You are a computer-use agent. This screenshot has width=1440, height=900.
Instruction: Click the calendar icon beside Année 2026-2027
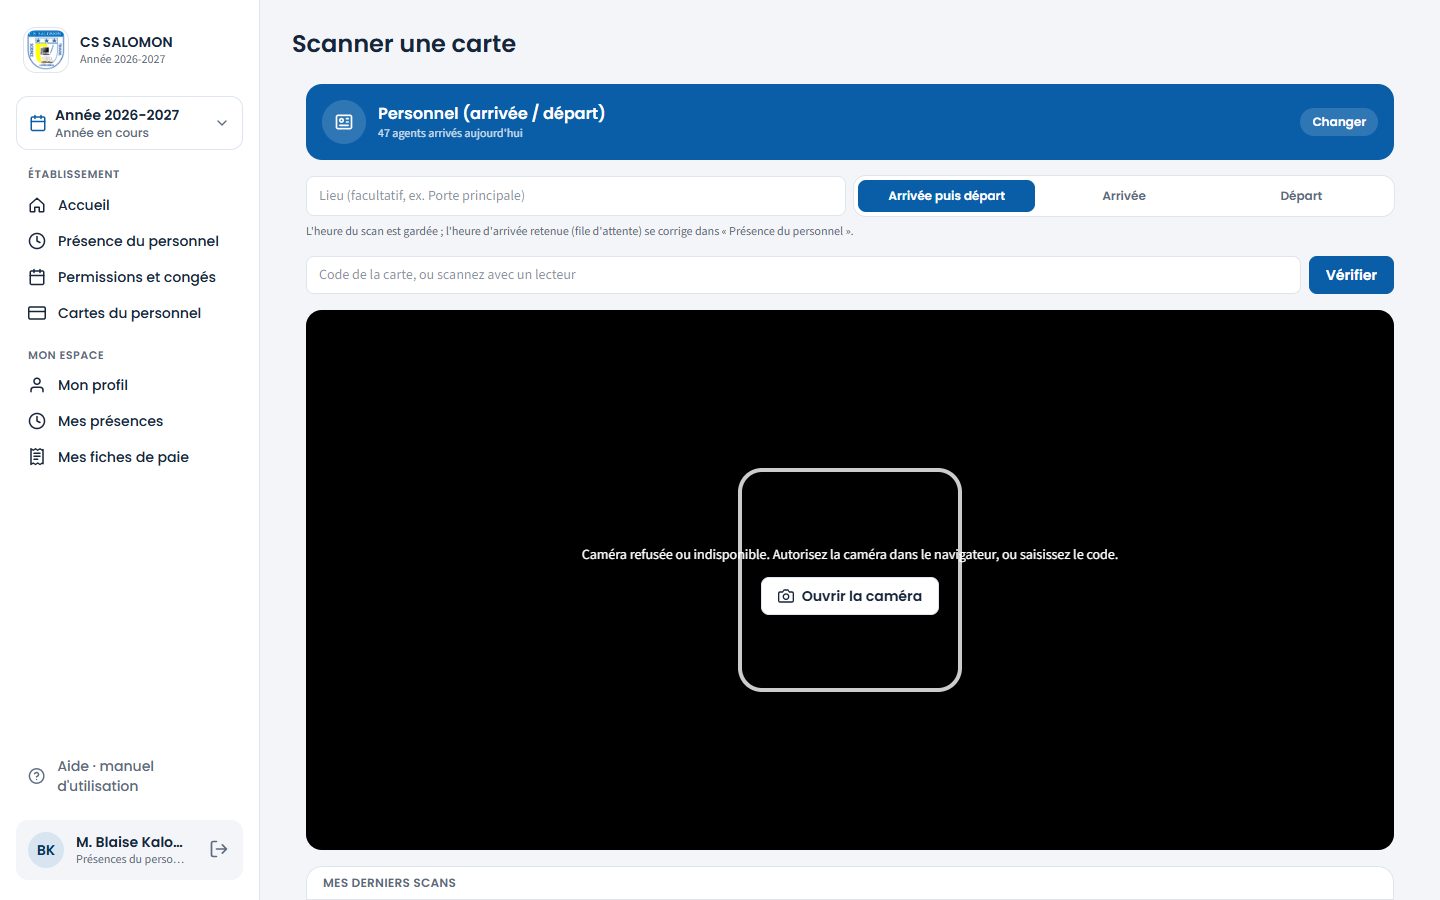coord(38,123)
